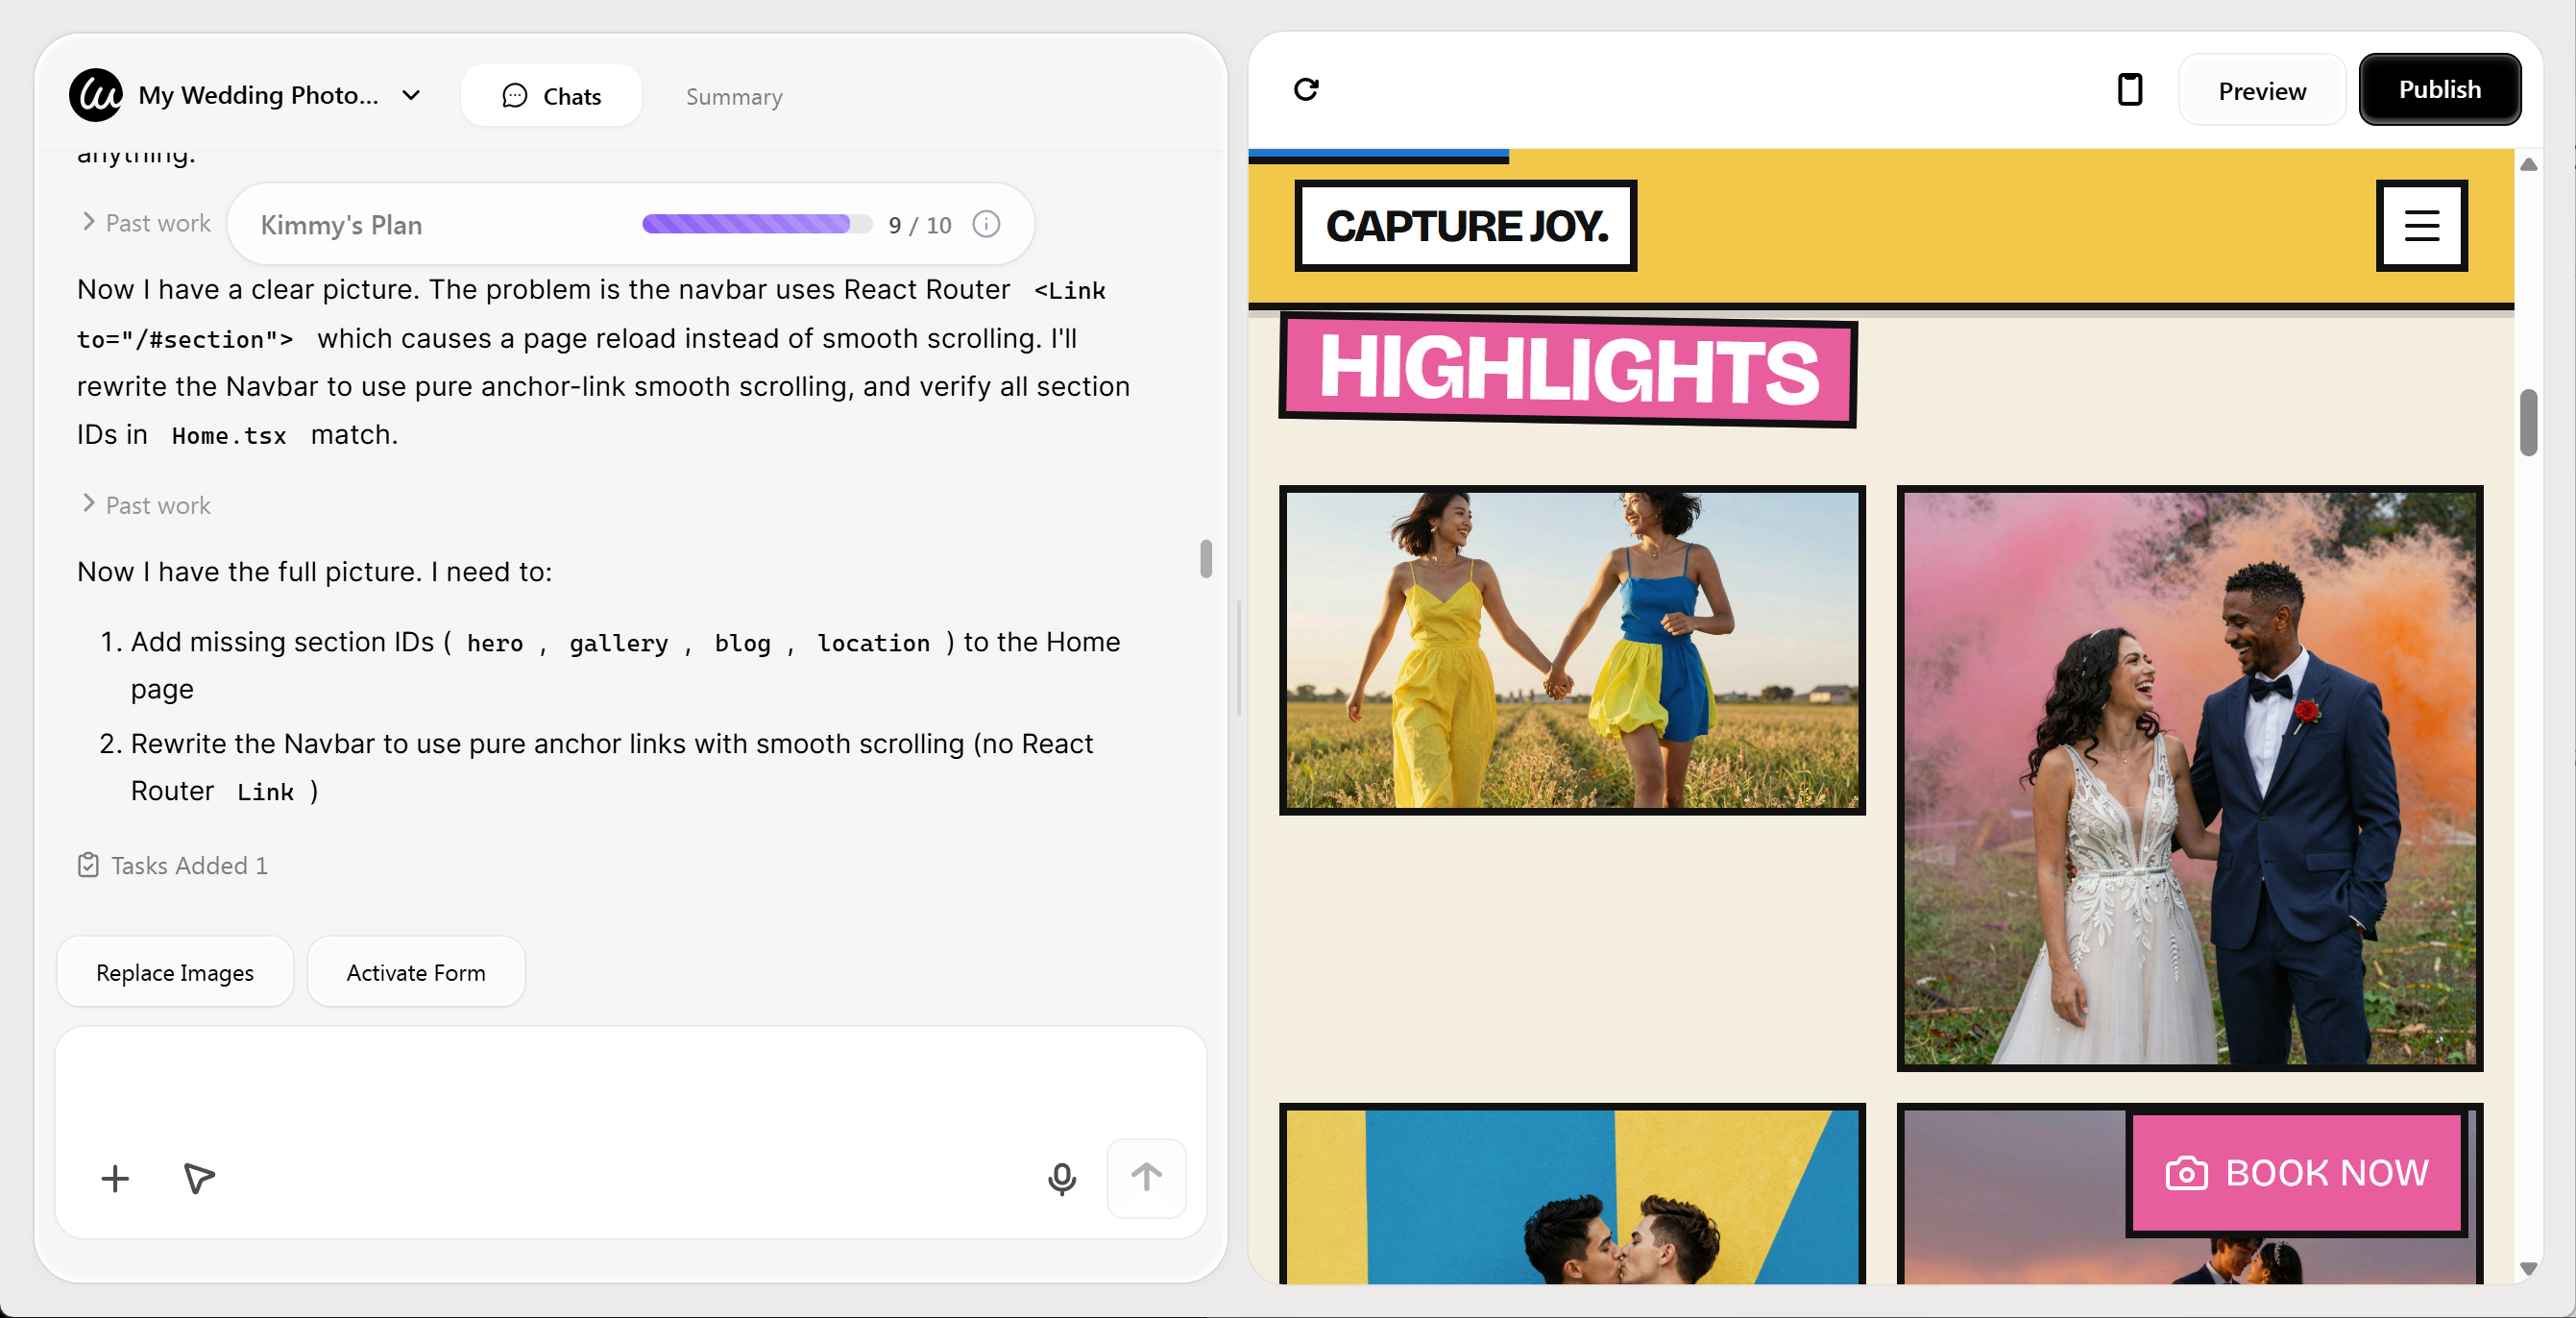Switch to the Summary tab
Screen dimensions: 2576x1318
[x=733, y=96]
